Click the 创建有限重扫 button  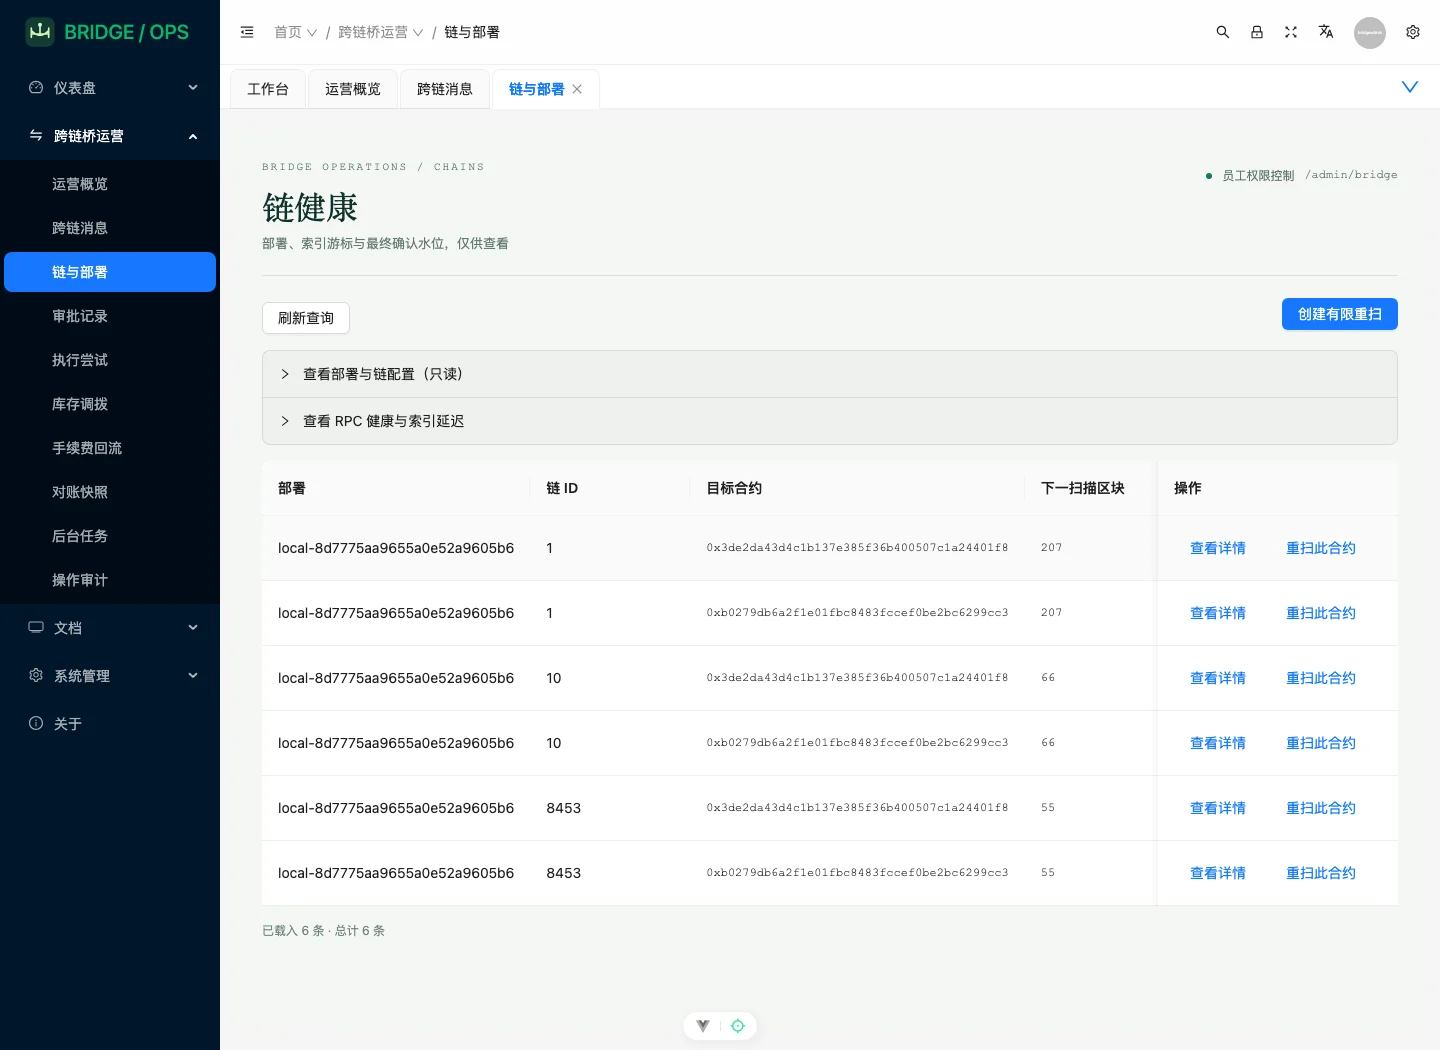point(1340,314)
